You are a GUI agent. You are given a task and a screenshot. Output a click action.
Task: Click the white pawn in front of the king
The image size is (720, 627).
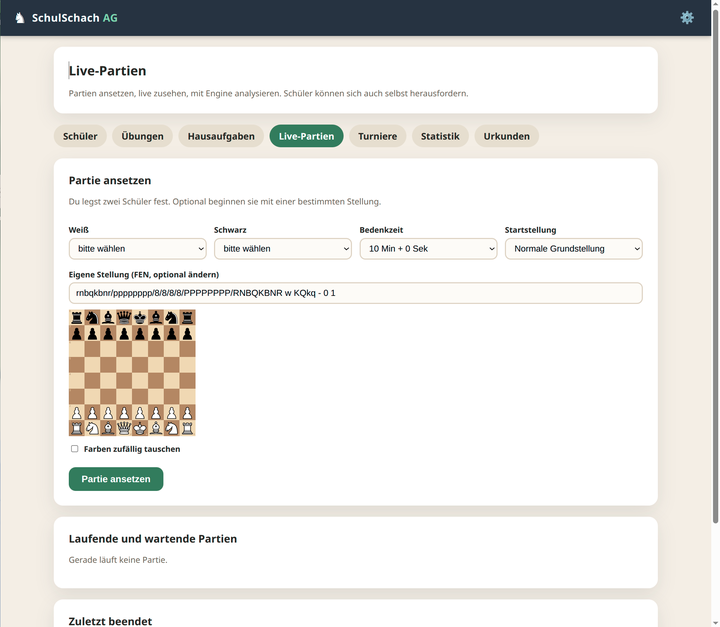(x=140, y=412)
